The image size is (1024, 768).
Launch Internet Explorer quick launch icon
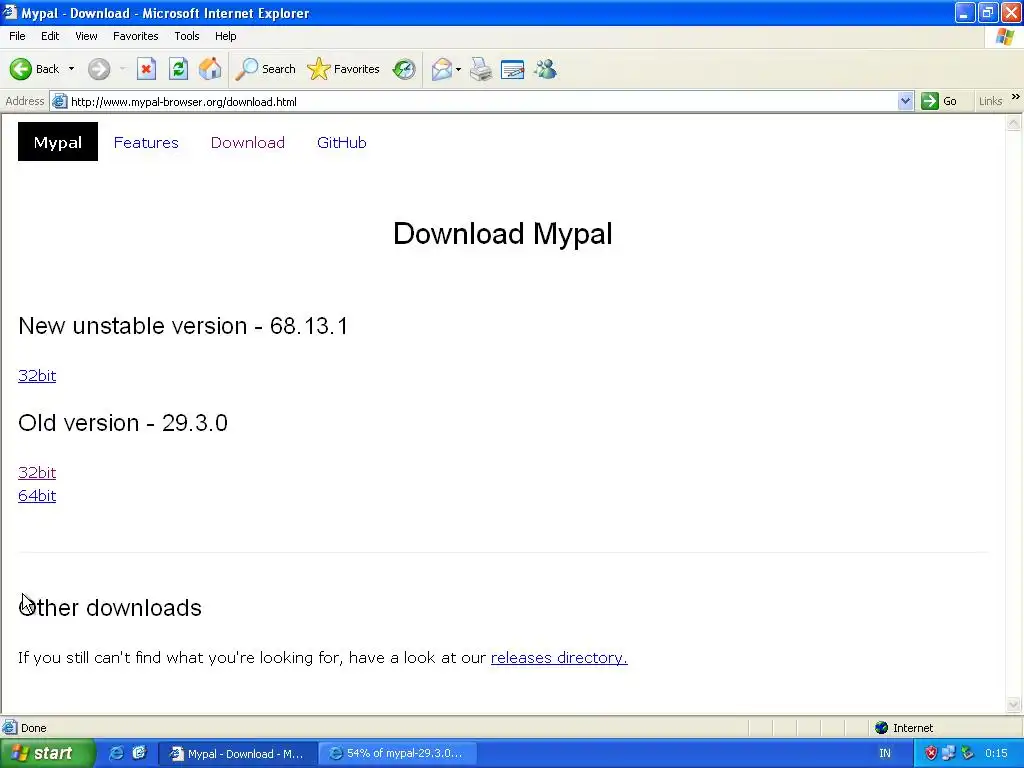tap(116, 753)
